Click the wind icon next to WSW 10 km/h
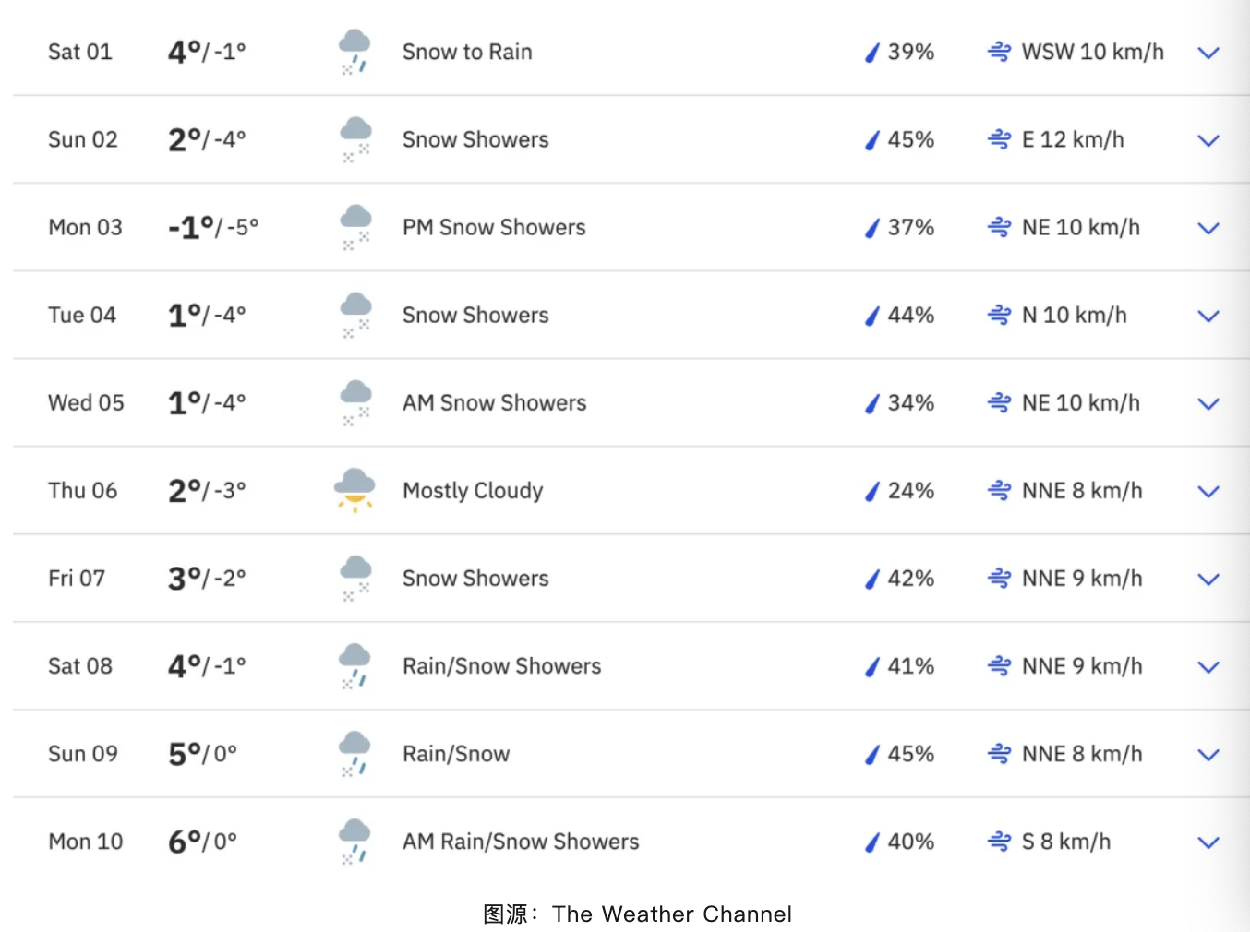Viewport: 1250px width, 932px height. point(999,52)
